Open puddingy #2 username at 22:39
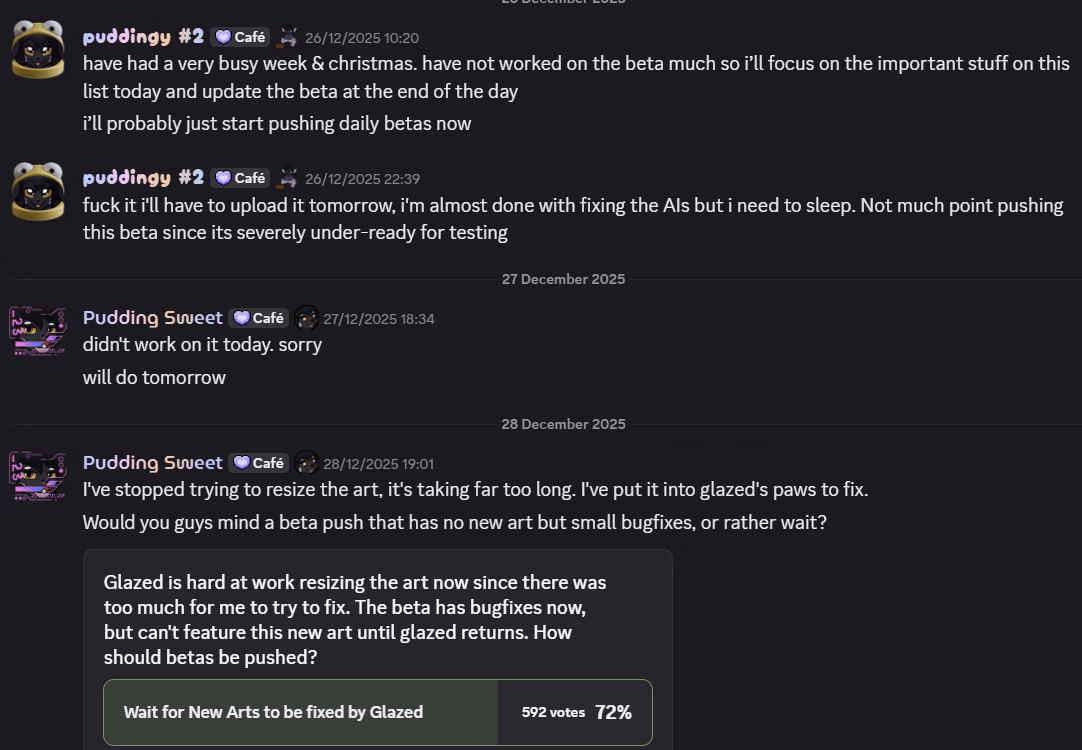This screenshot has height=750, width=1082. [143, 178]
